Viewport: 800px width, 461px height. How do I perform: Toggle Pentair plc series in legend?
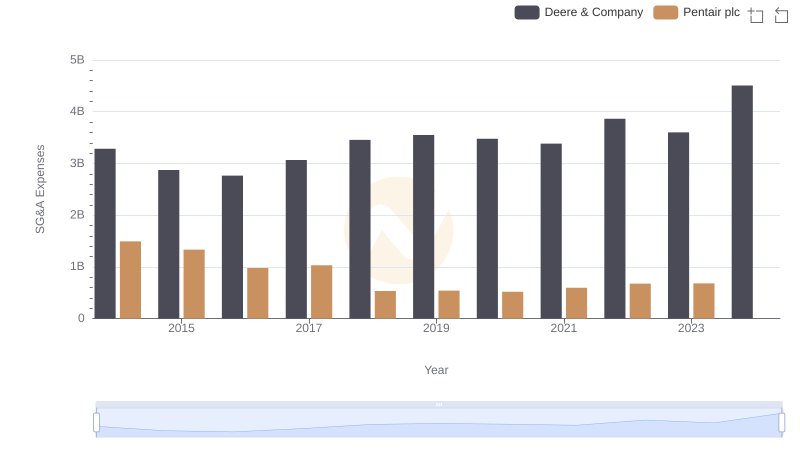click(x=696, y=12)
